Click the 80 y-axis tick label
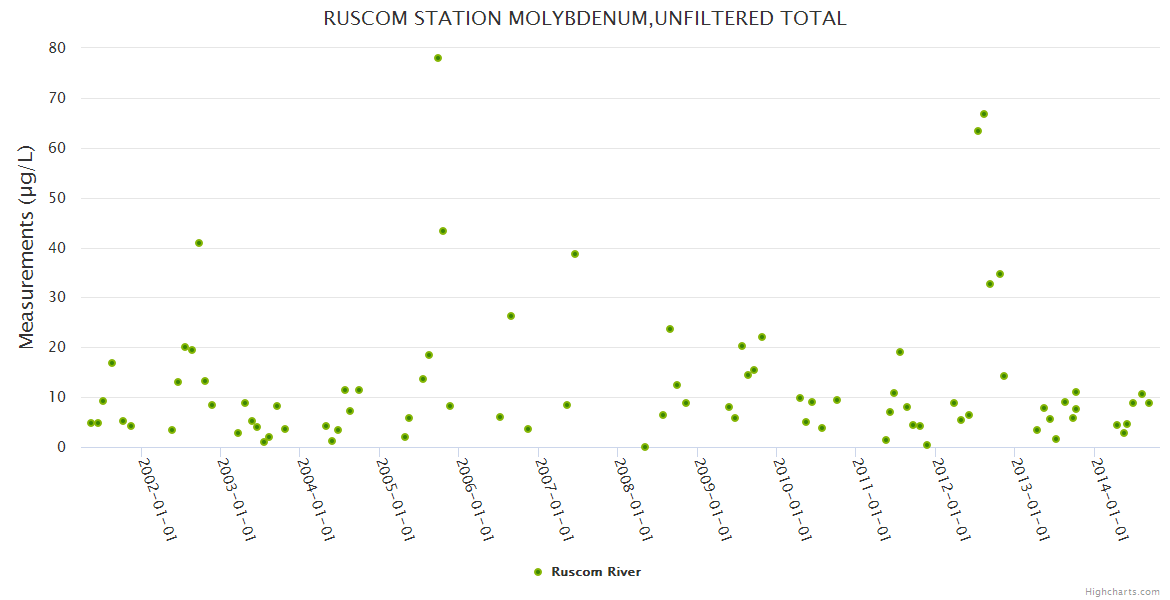This screenshot has width=1170, height=600. [x=56, y=48]
